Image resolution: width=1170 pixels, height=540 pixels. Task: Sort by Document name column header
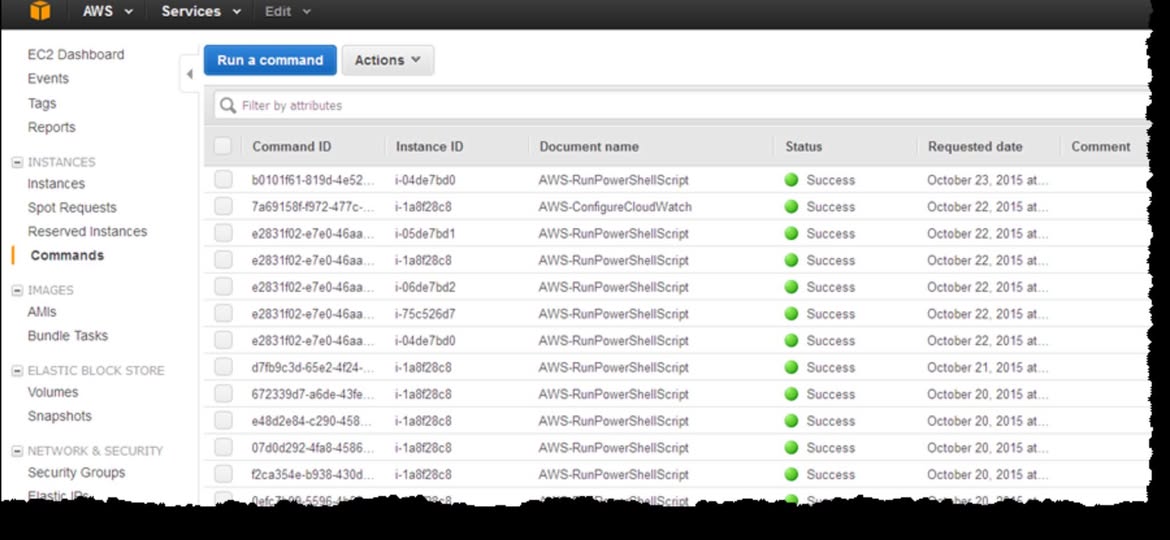(x=589, y=147)
